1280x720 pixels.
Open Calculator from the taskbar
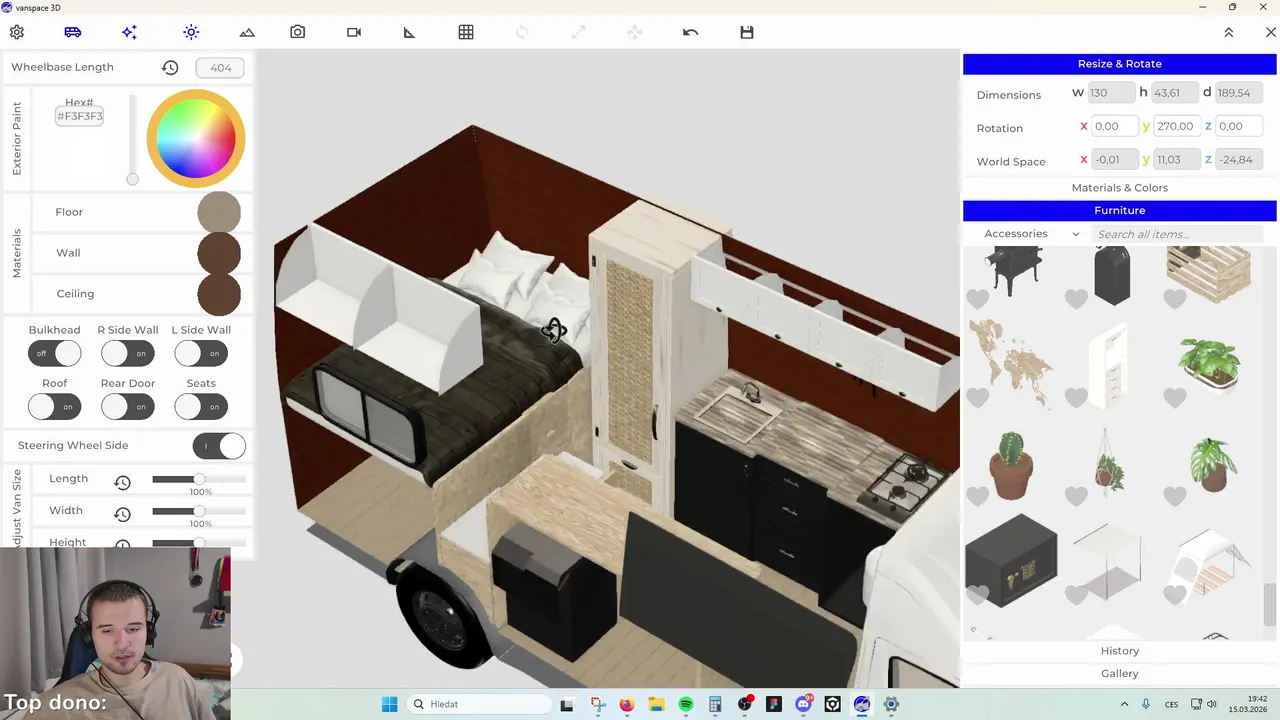tap(715, 704)
